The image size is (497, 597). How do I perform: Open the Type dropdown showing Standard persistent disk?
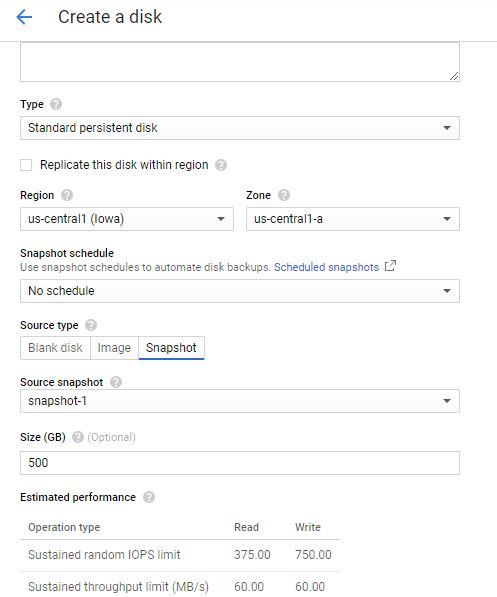(x=240, y=128)
